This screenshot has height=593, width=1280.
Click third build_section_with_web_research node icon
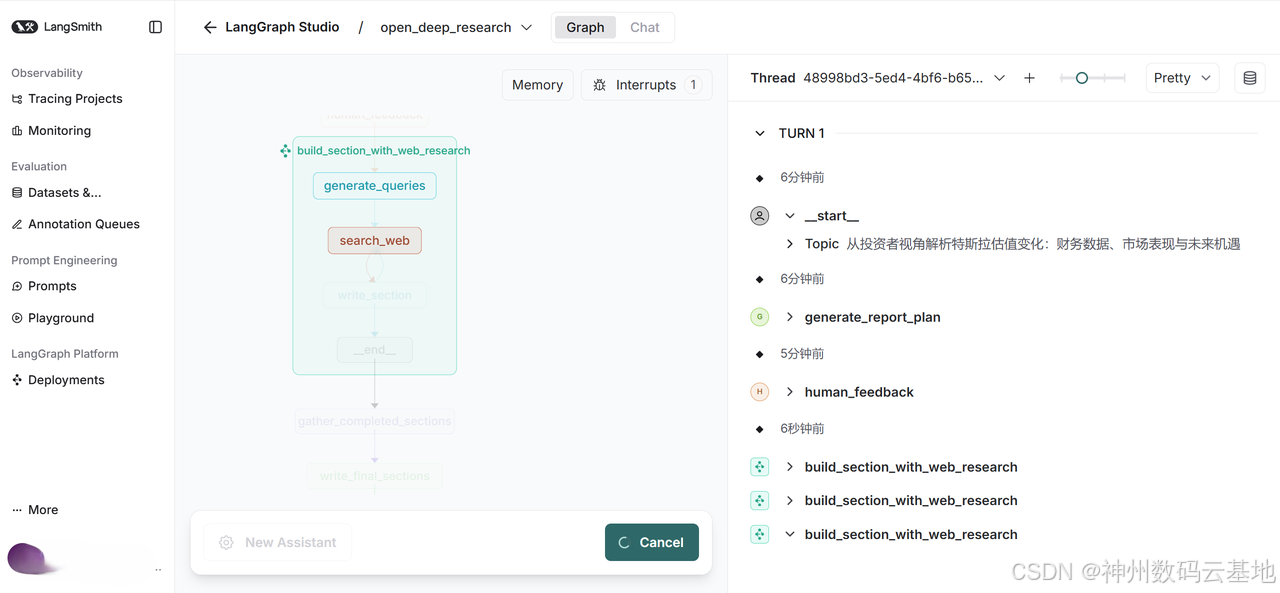tap(760, 535)
